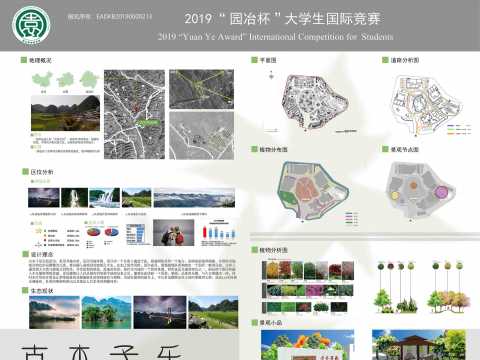Viewport: 480px width, 360px height.
Task: Click the green location label on satellite map
Action: tap(148, 123)
